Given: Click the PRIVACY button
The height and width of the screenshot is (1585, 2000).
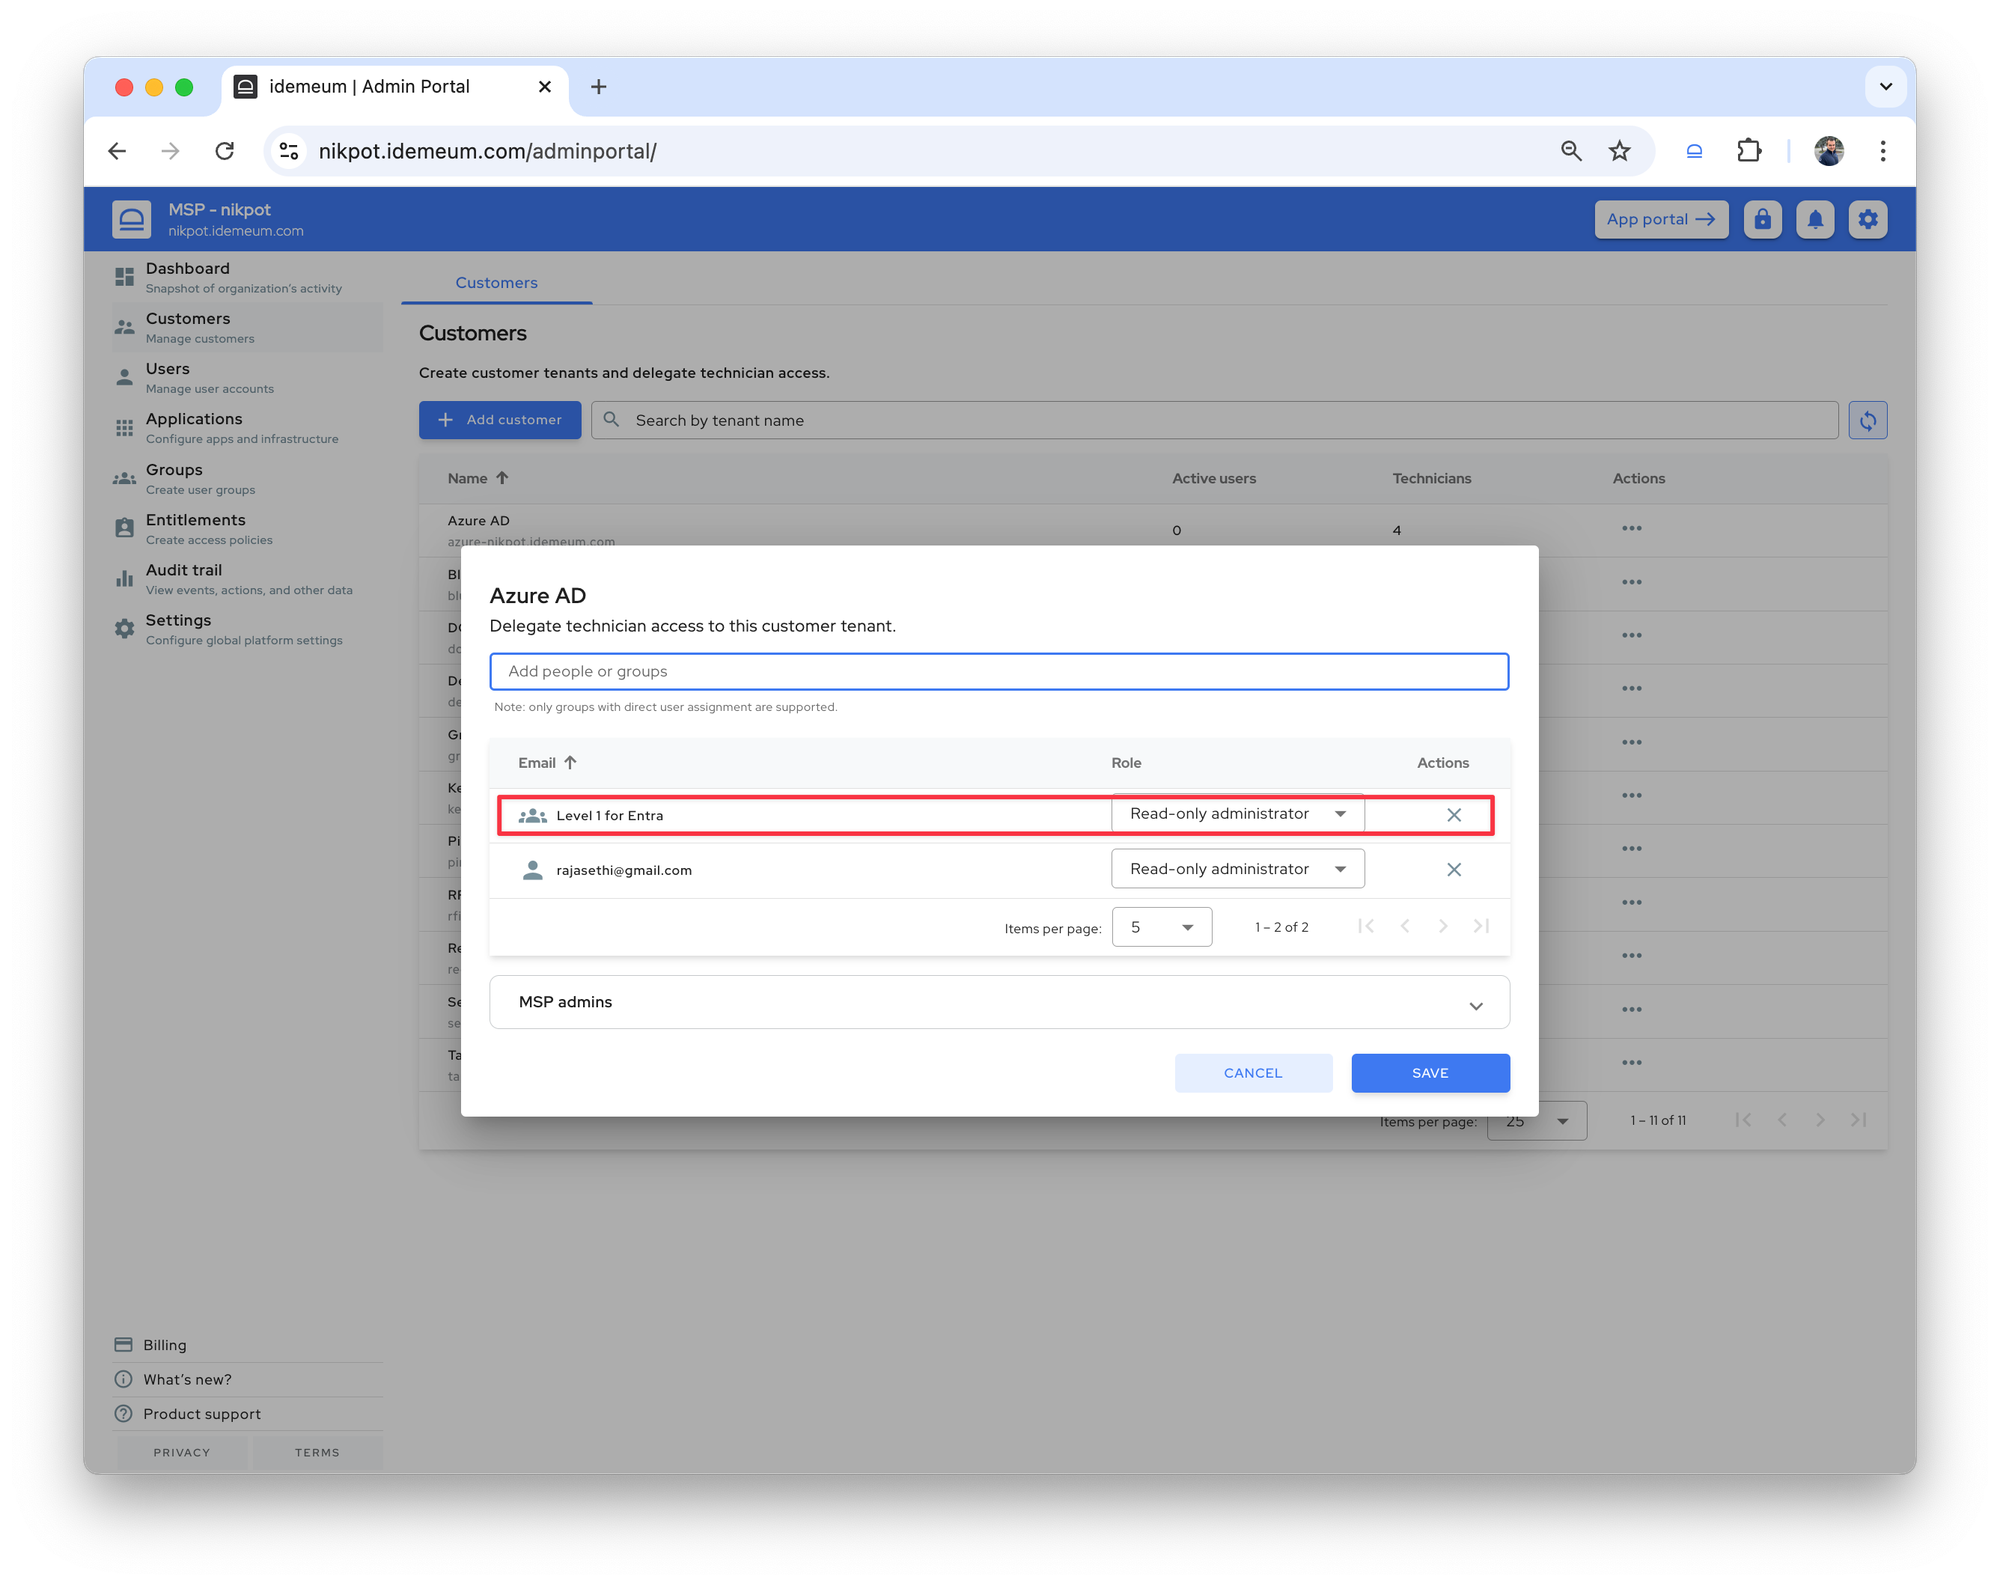Looking at the screenshot, I should [182, 1452].
